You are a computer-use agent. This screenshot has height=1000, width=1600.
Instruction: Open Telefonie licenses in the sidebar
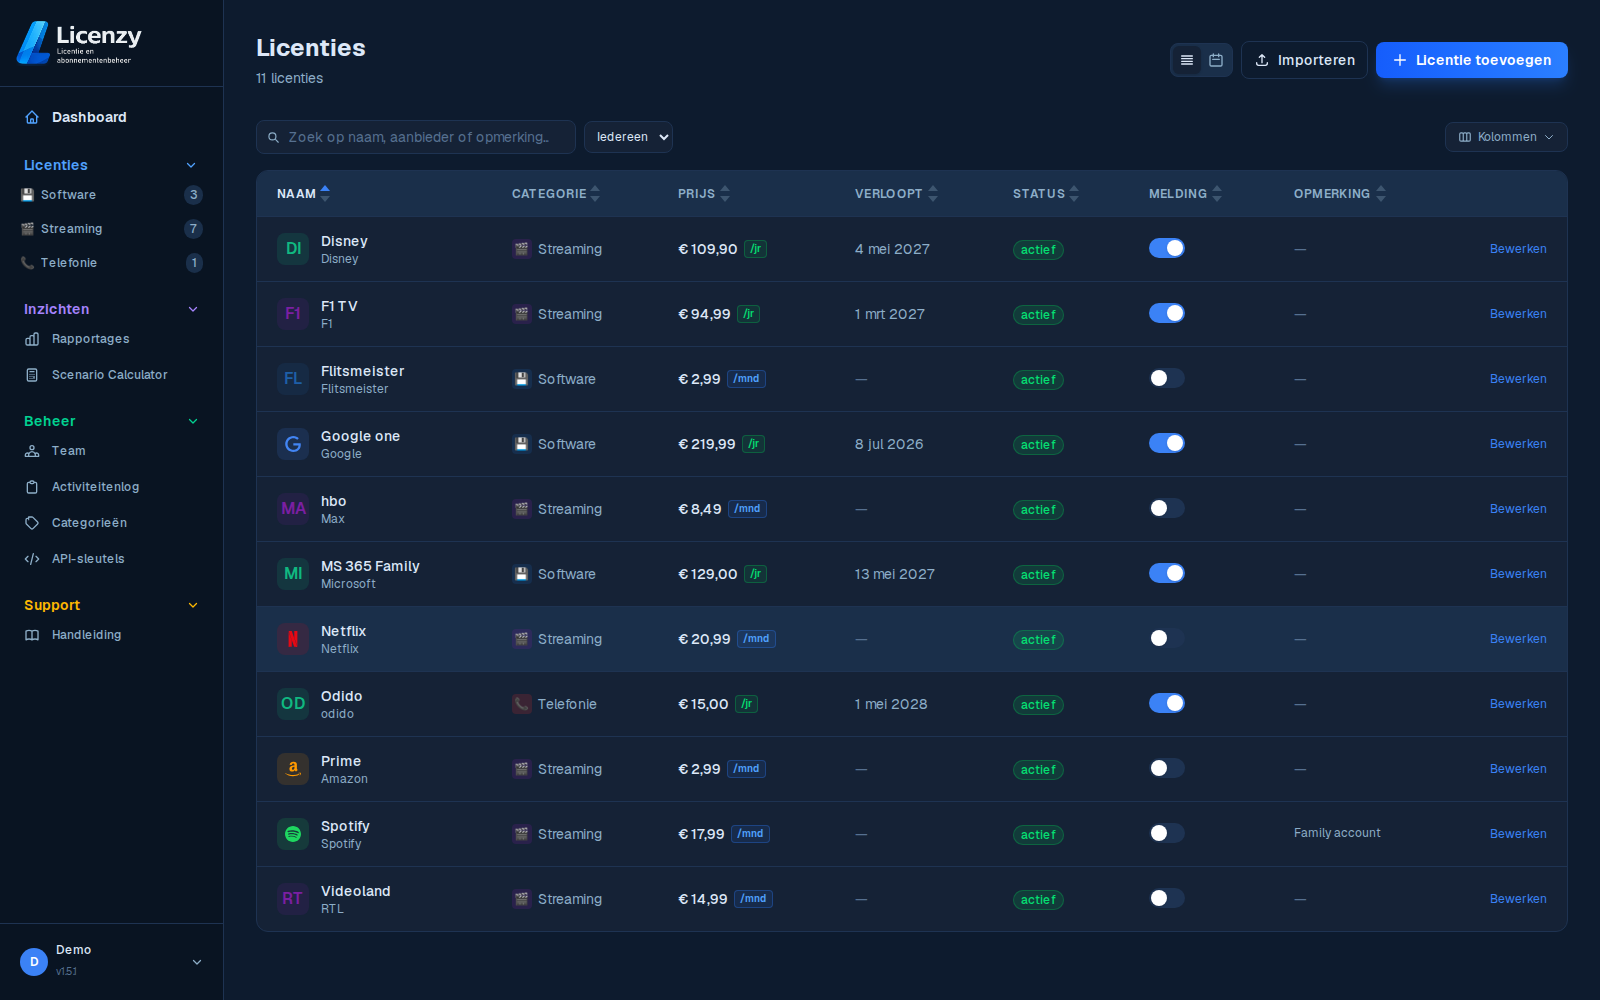point(111,263)
